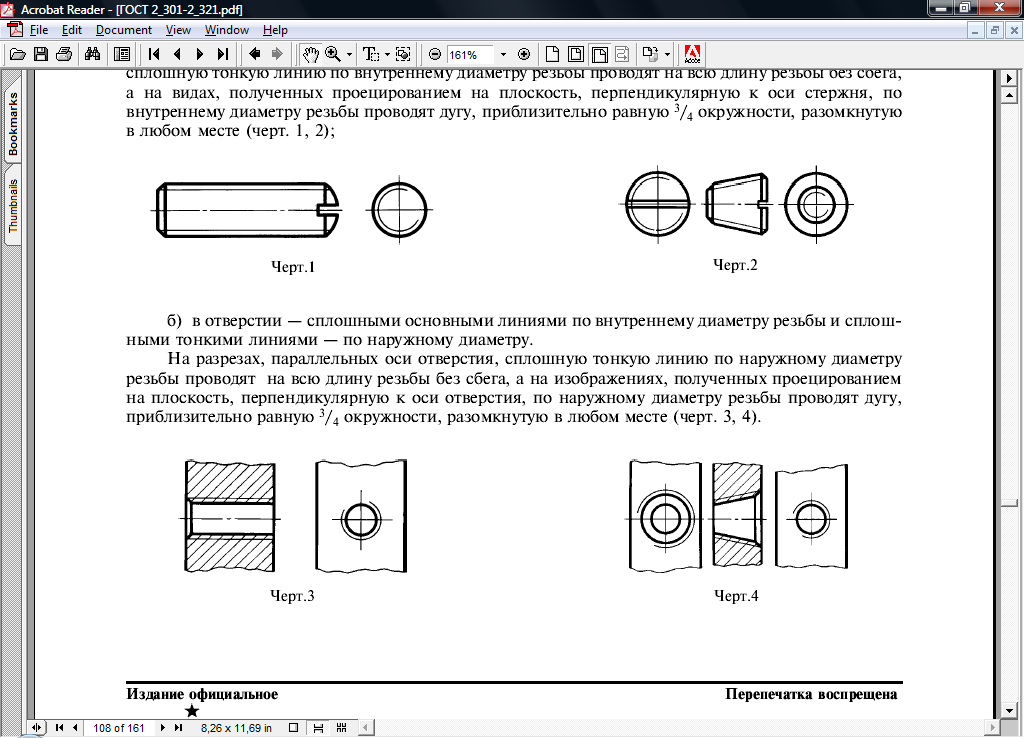Click into the 161% zoom field

tap(470, 55)
